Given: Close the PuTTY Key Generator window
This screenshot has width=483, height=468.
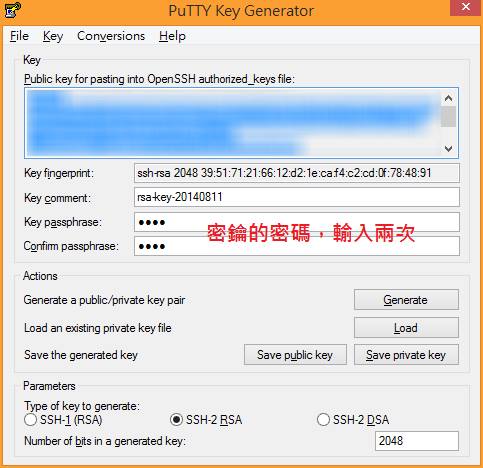Looking at the screenshot, I should coord(466,7).
